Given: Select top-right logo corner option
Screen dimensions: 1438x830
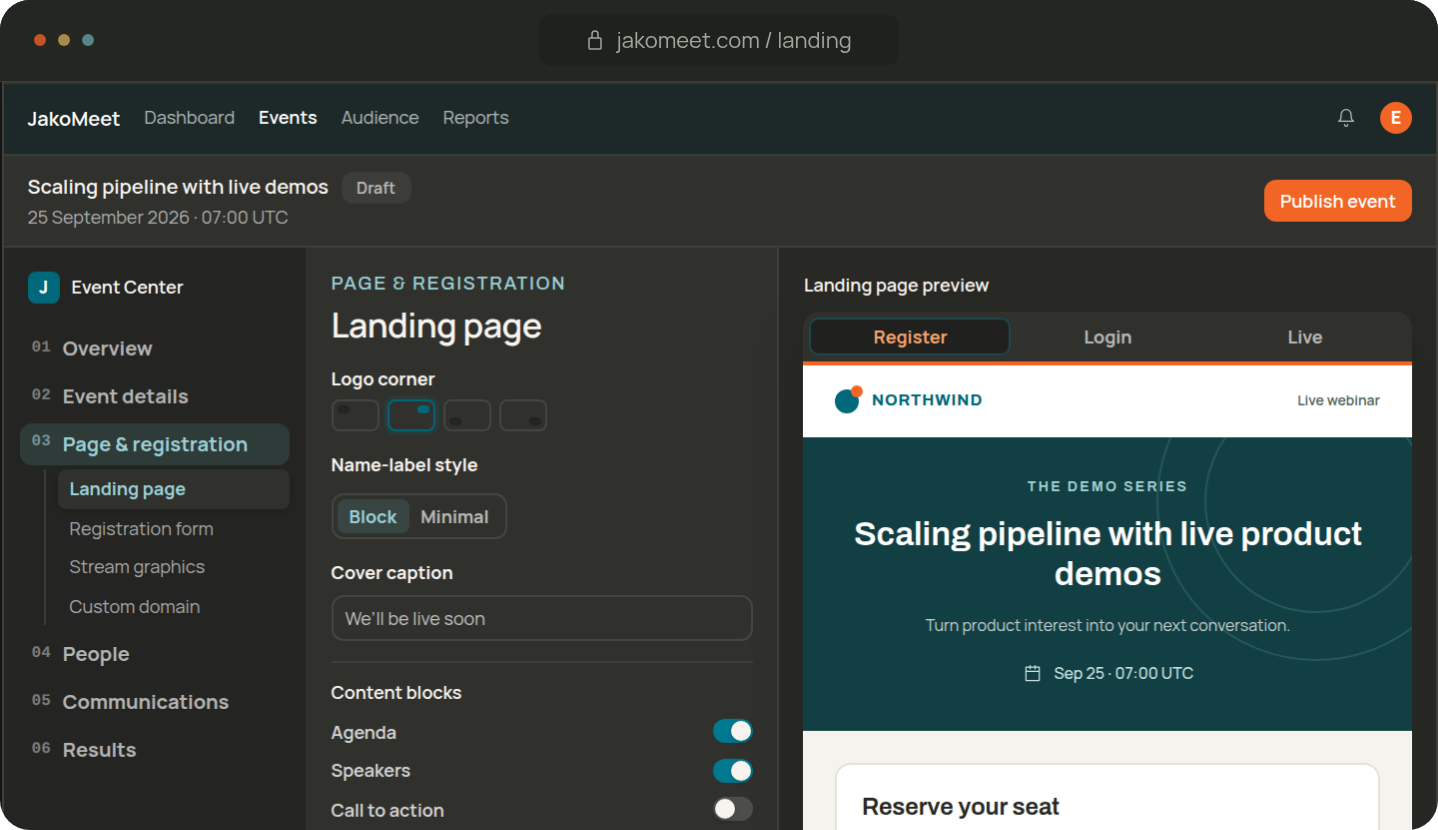Looking at the screenshot, I should (411, 415).
